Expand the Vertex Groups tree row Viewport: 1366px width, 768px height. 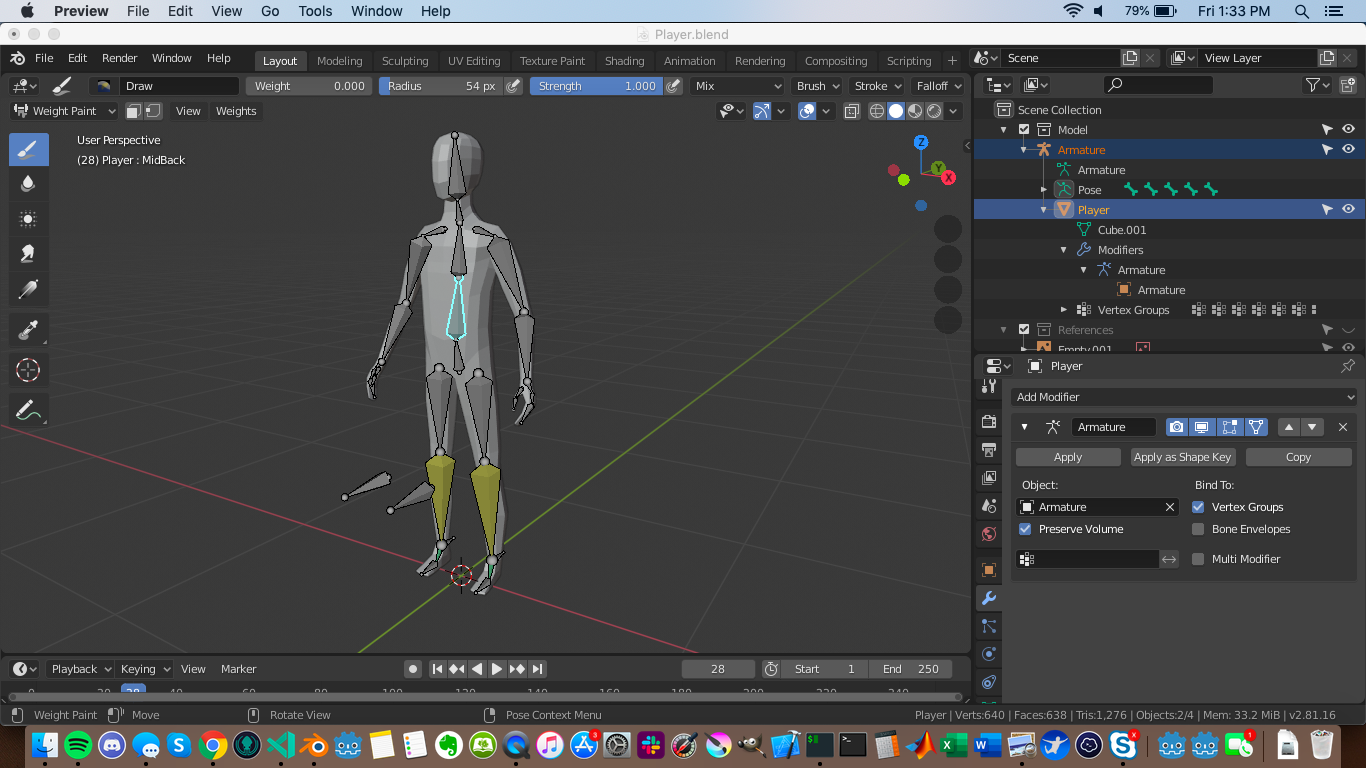coord(1064,310)
